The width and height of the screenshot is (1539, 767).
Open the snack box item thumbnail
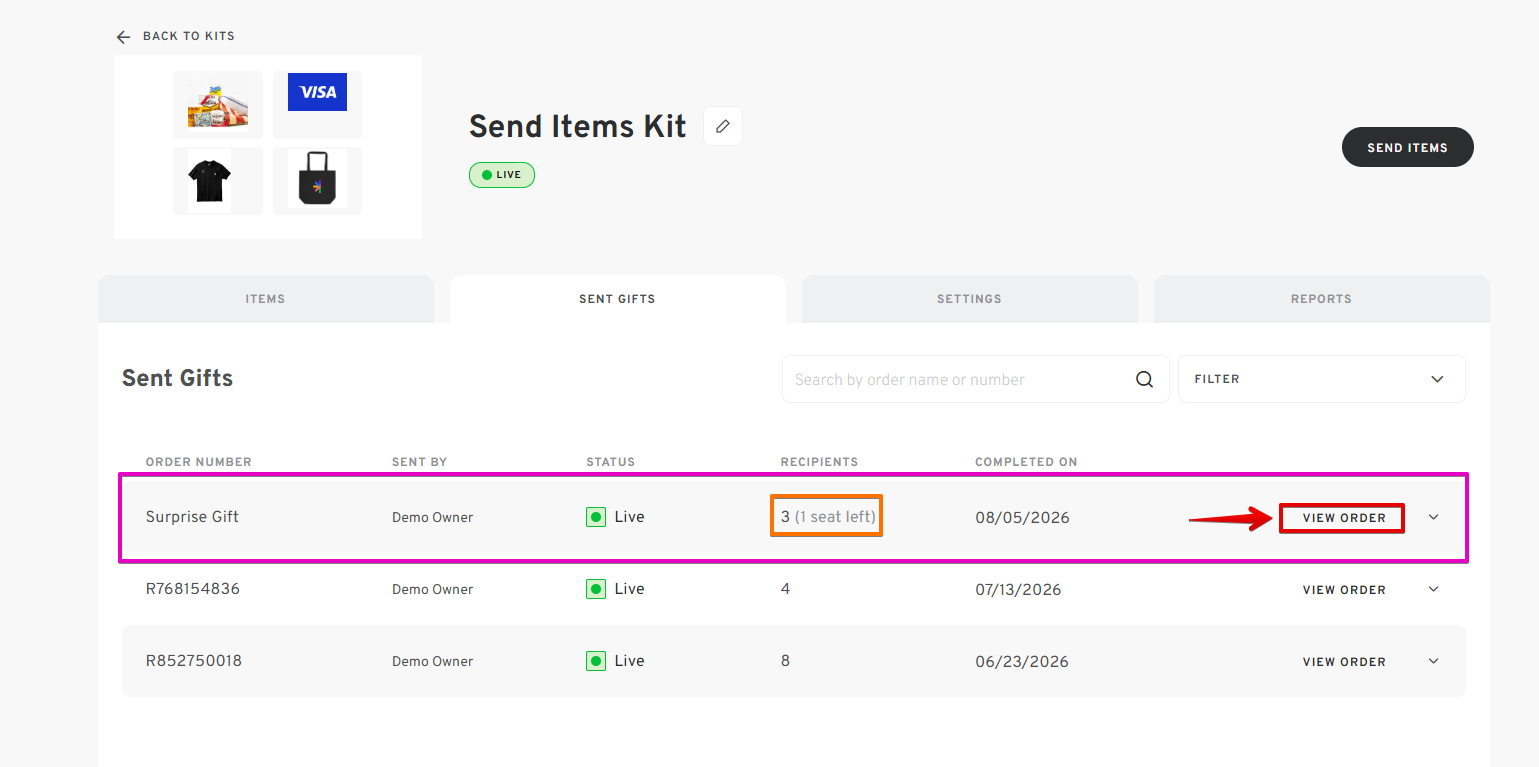pos(218,105)
